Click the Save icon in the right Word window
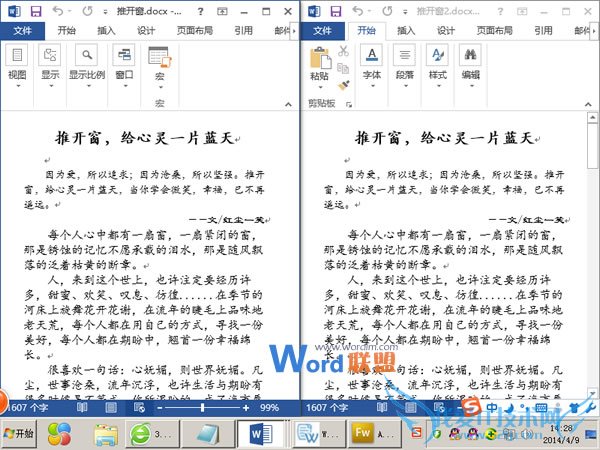This screenshot has width=600, height=450. [336, 11]
